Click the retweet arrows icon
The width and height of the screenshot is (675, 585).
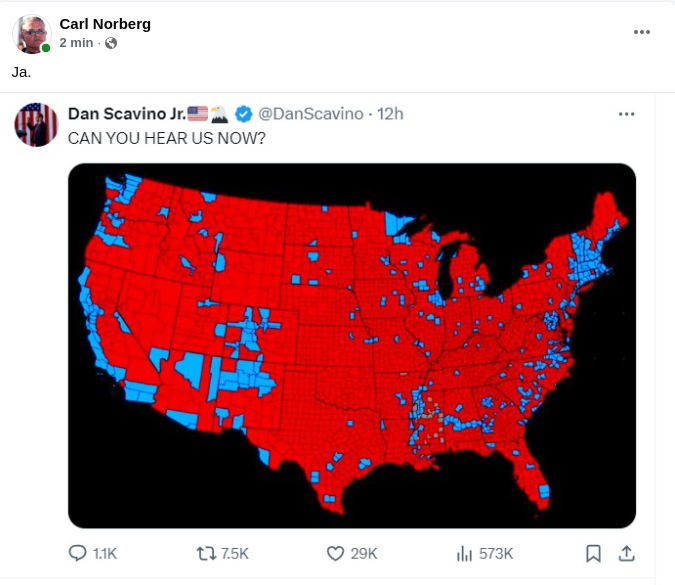coord(205,553)
